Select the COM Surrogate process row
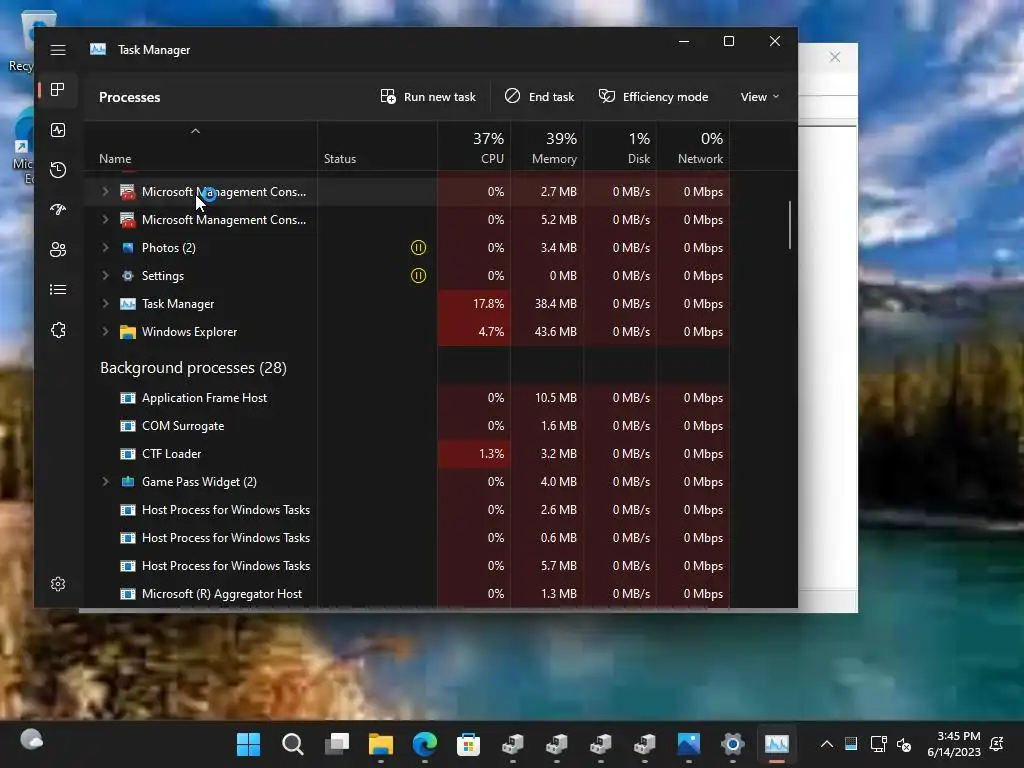Screen dimensions: 1024x768 406,426
